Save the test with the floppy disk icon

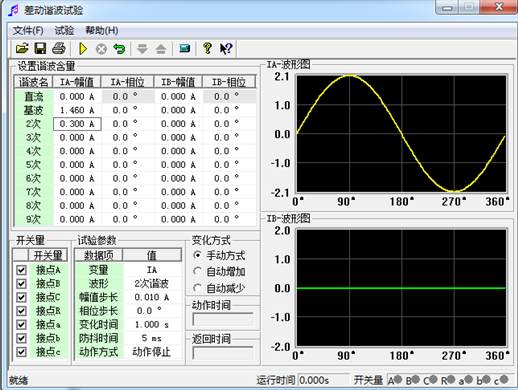pos(40,49)
